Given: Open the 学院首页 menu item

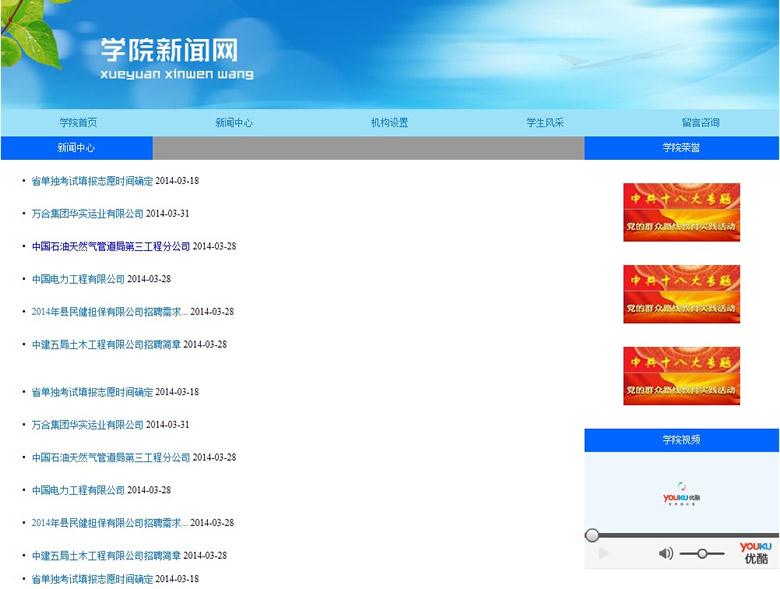Looking at the screenshot, I should click(78, 123).
